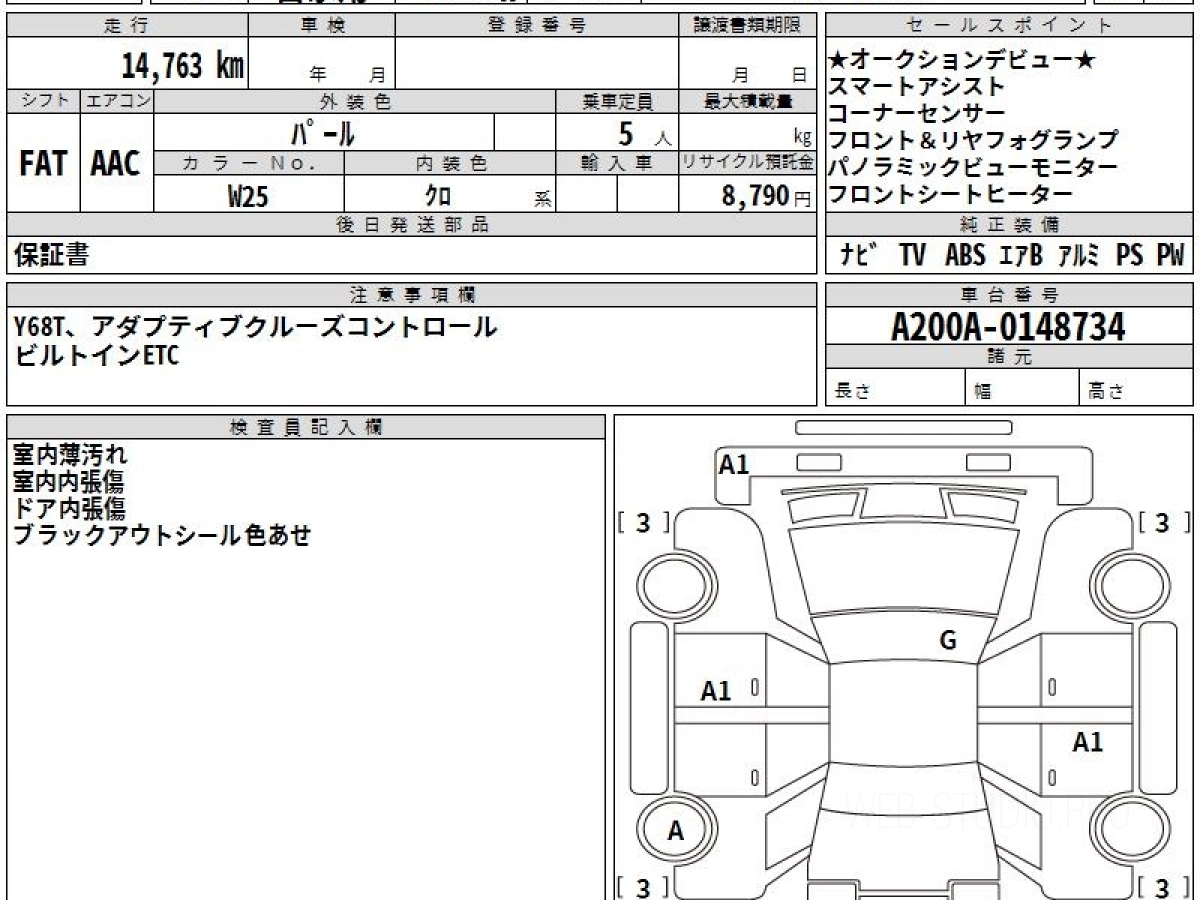Select the 登録番号 header
The image size is (1200, 900).
click(537, 26)
